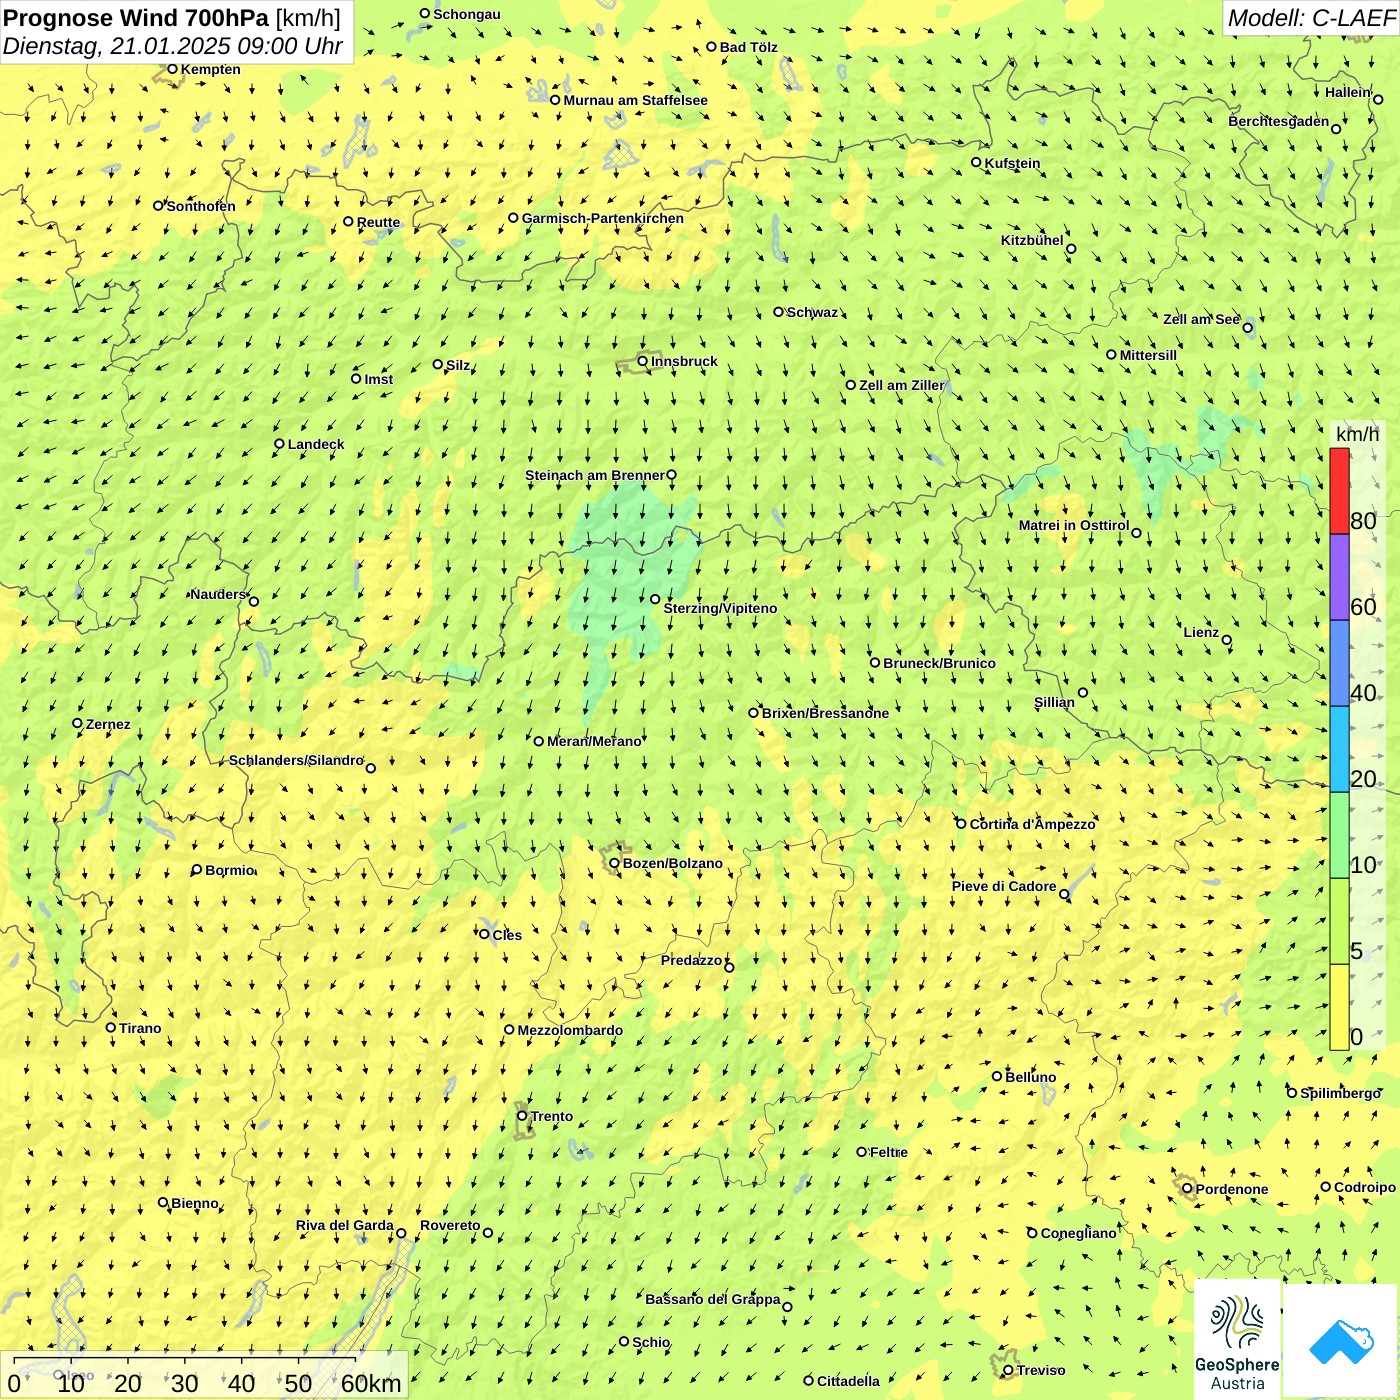Image resolution: width=1400 pixels, height=1400 pixels.
Task: Click the Kempten label
Action: [211, 69]
